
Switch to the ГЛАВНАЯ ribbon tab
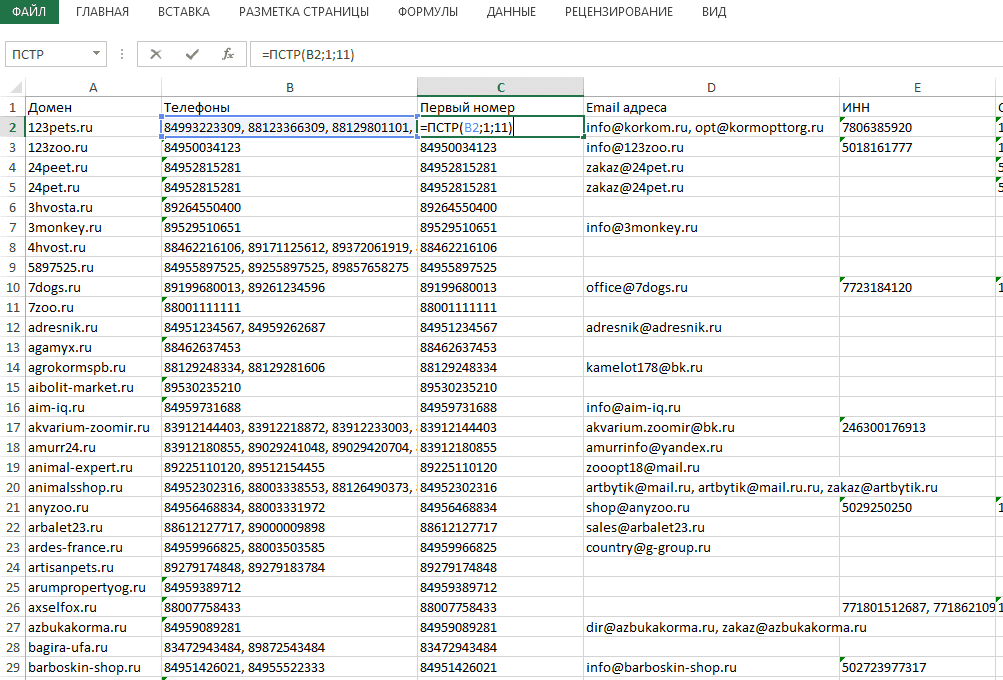[x=102, y=12]
